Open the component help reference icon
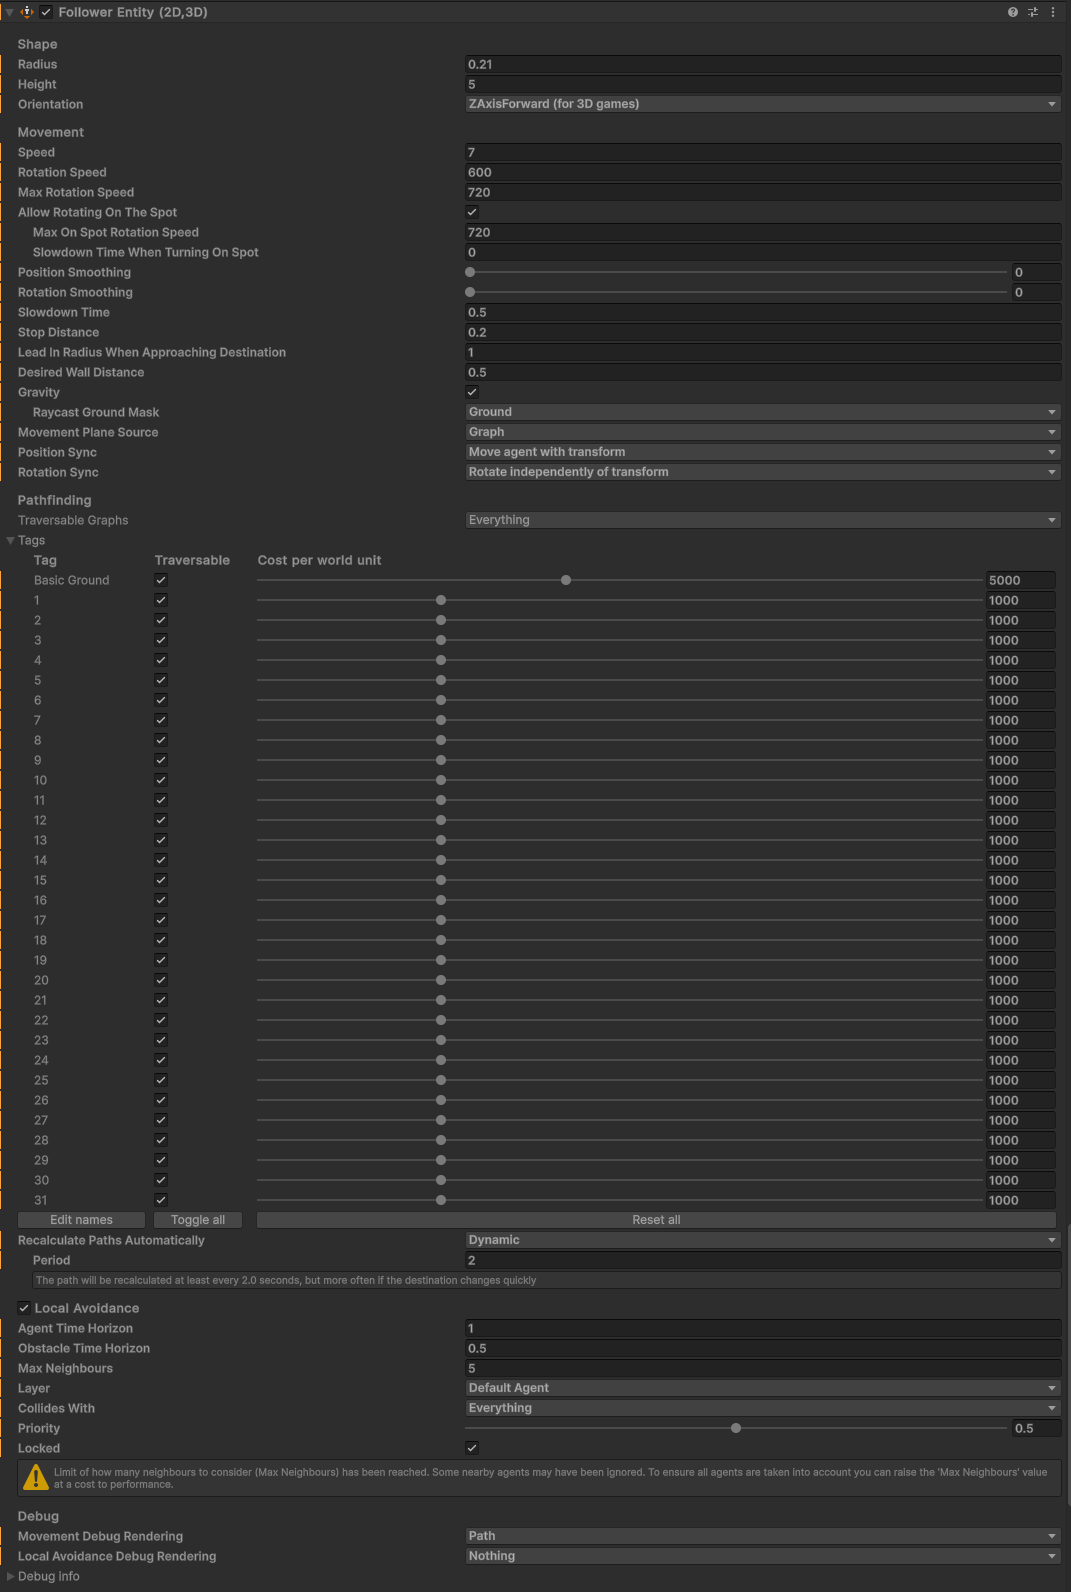Viewport: 1071px width, 1592px height. [x=1013, y=12]
